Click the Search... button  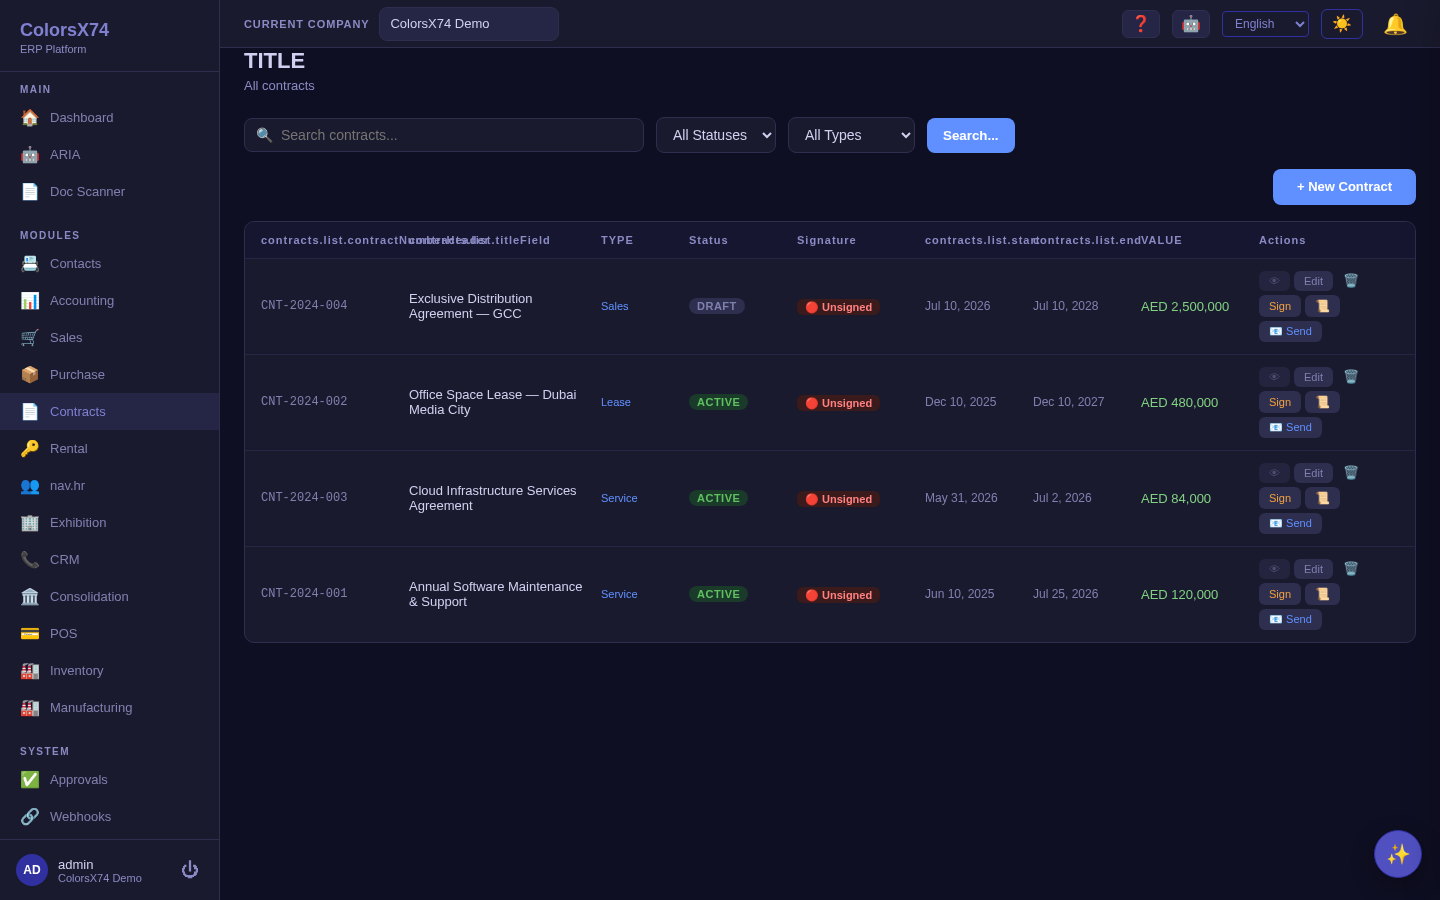[x=971, y=135]
